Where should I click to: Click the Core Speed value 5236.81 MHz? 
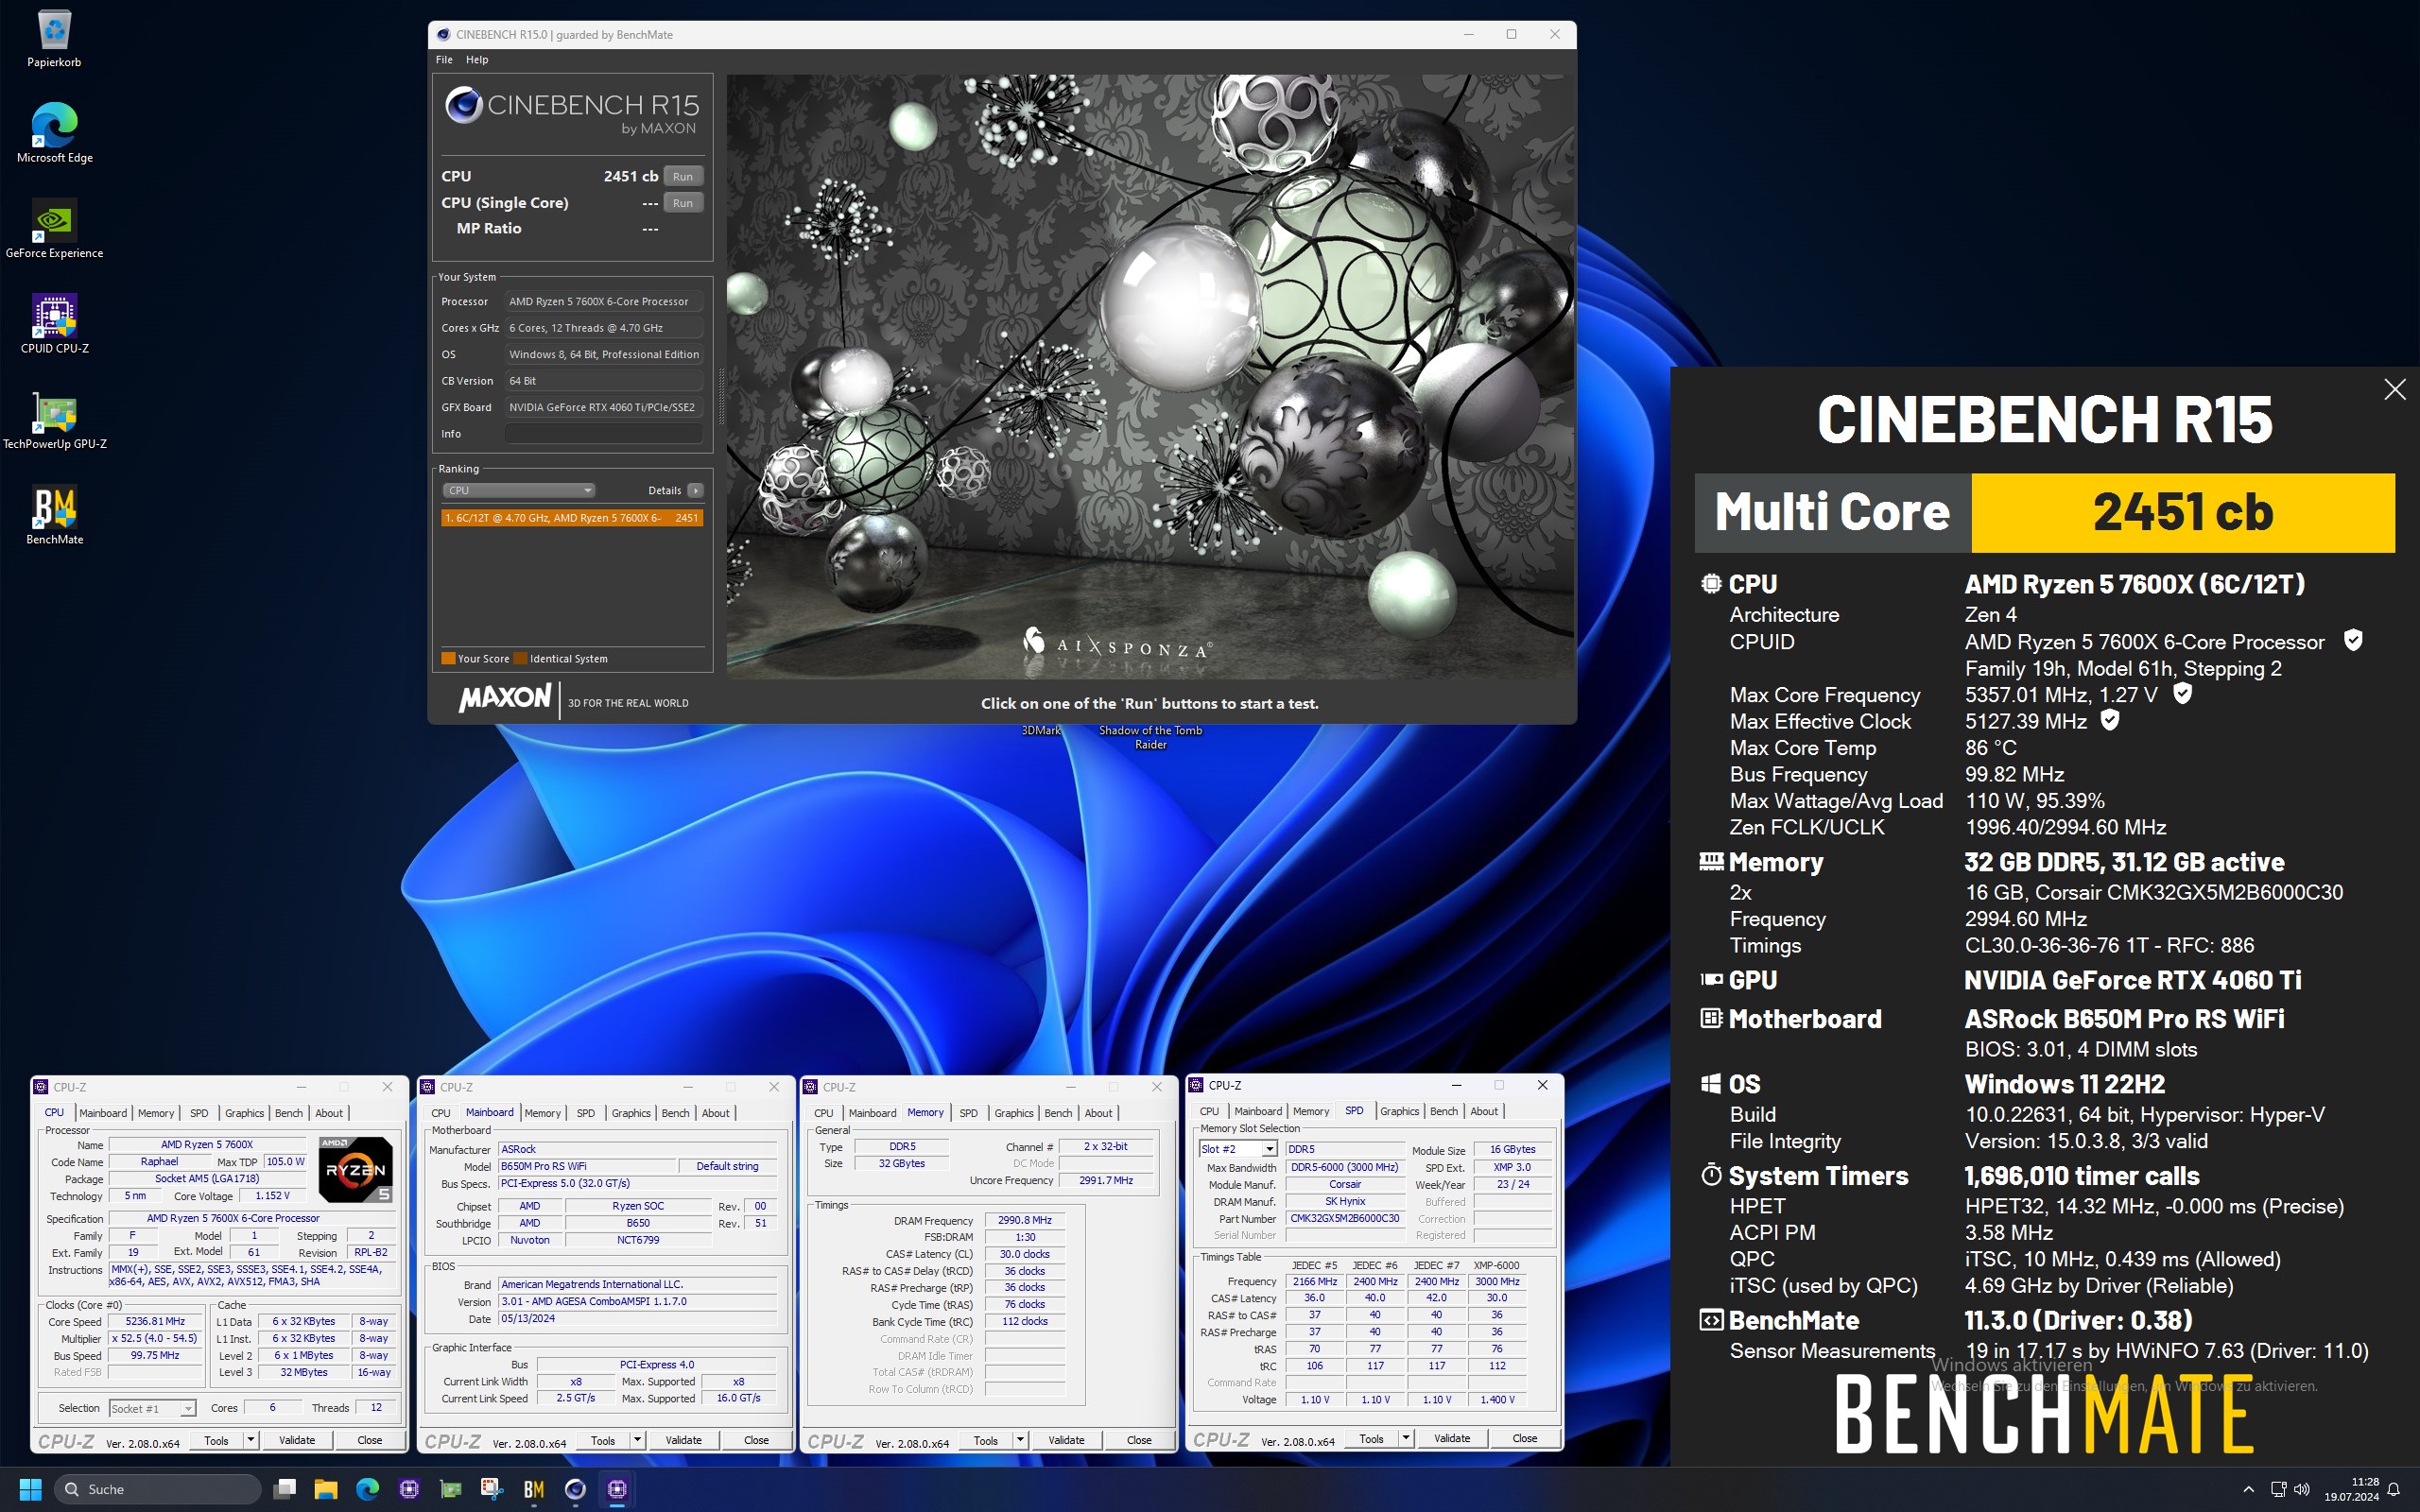click(155, 1321)
